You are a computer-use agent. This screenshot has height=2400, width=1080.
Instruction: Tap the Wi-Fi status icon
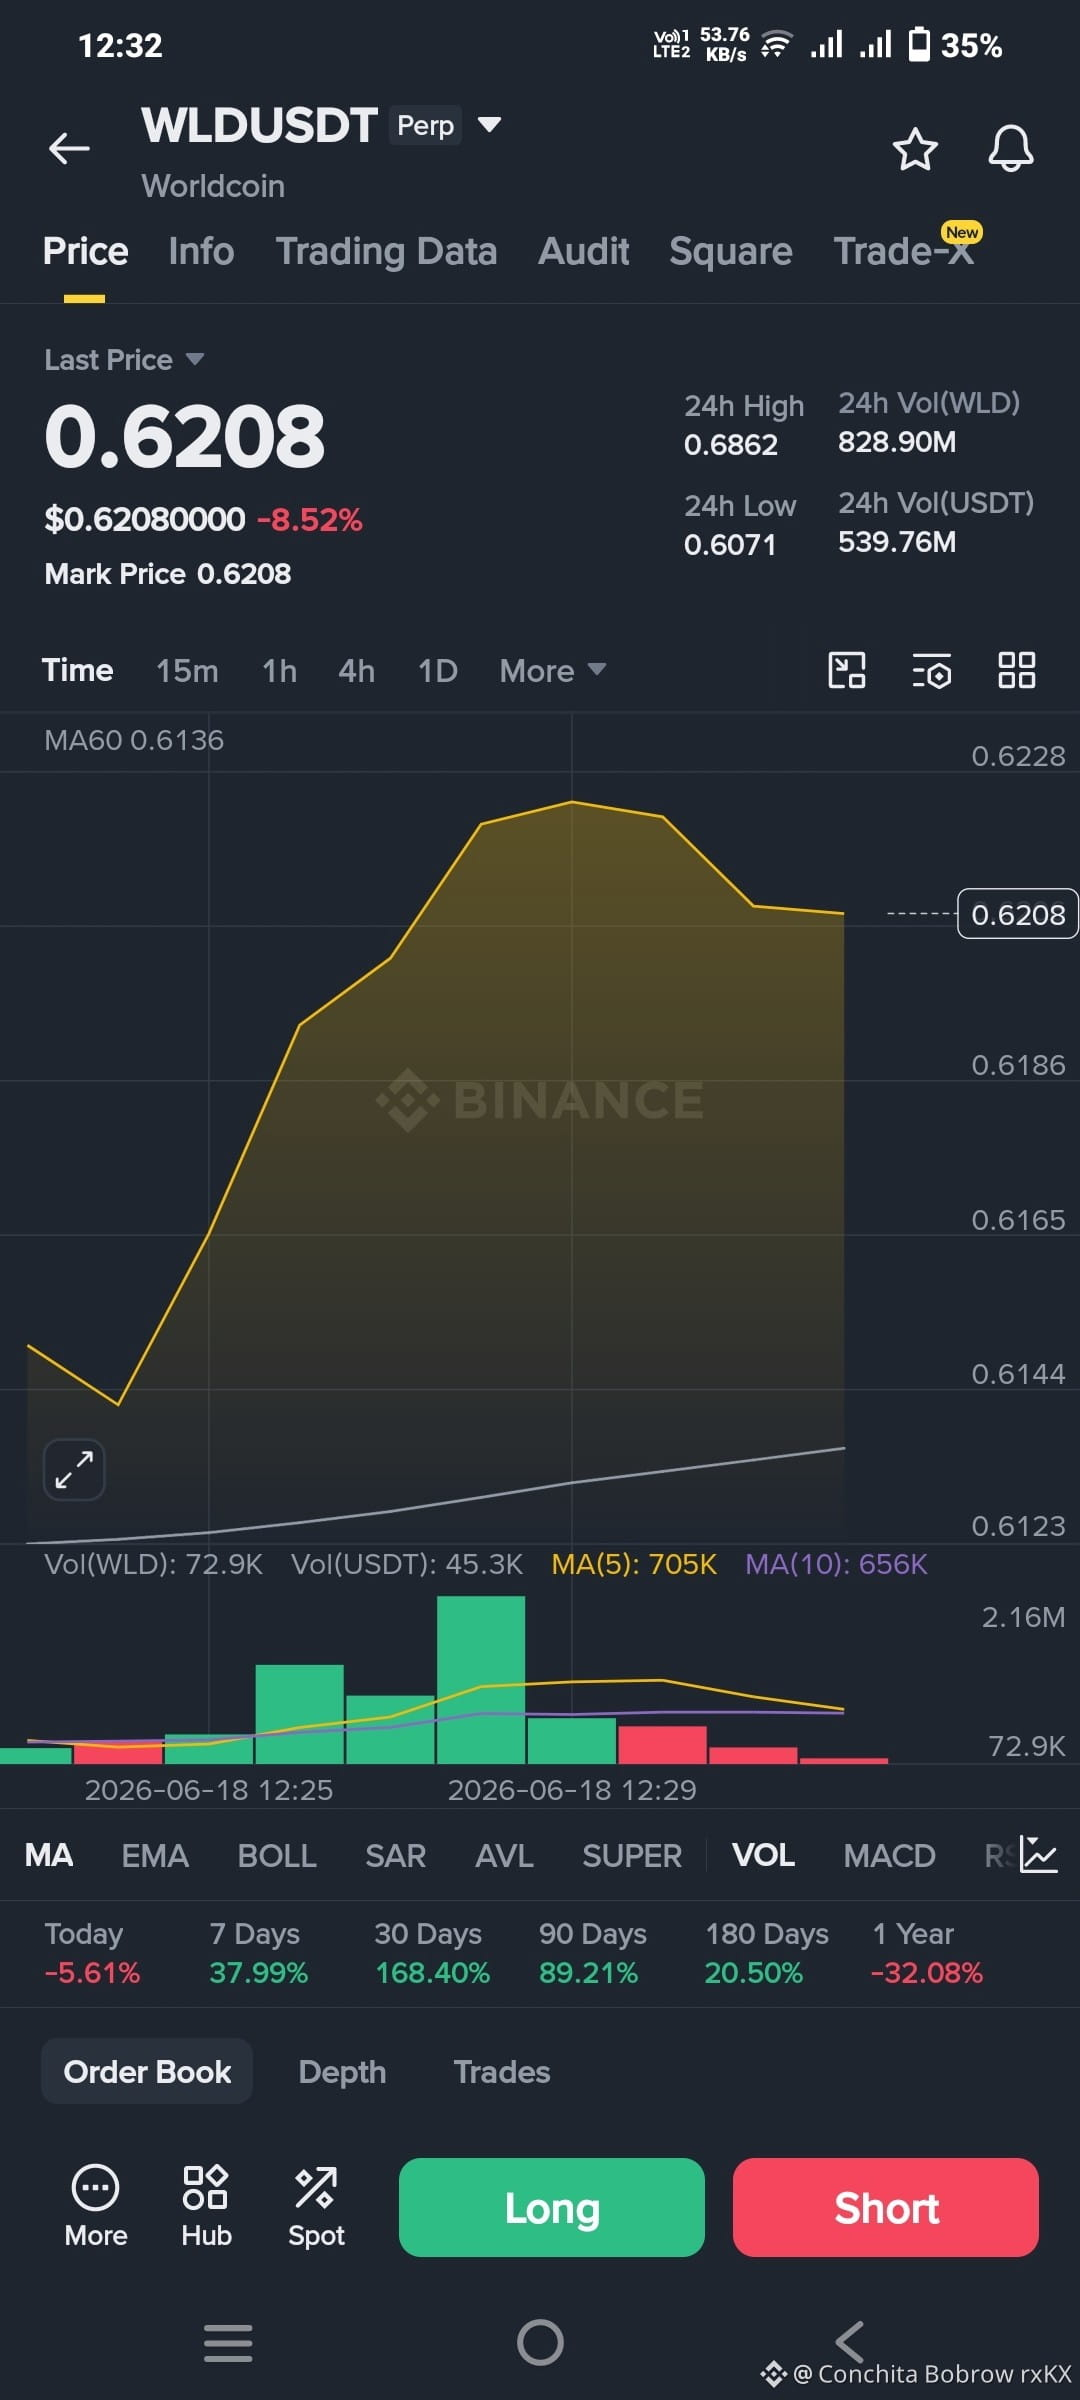click(x=776, y=45)
